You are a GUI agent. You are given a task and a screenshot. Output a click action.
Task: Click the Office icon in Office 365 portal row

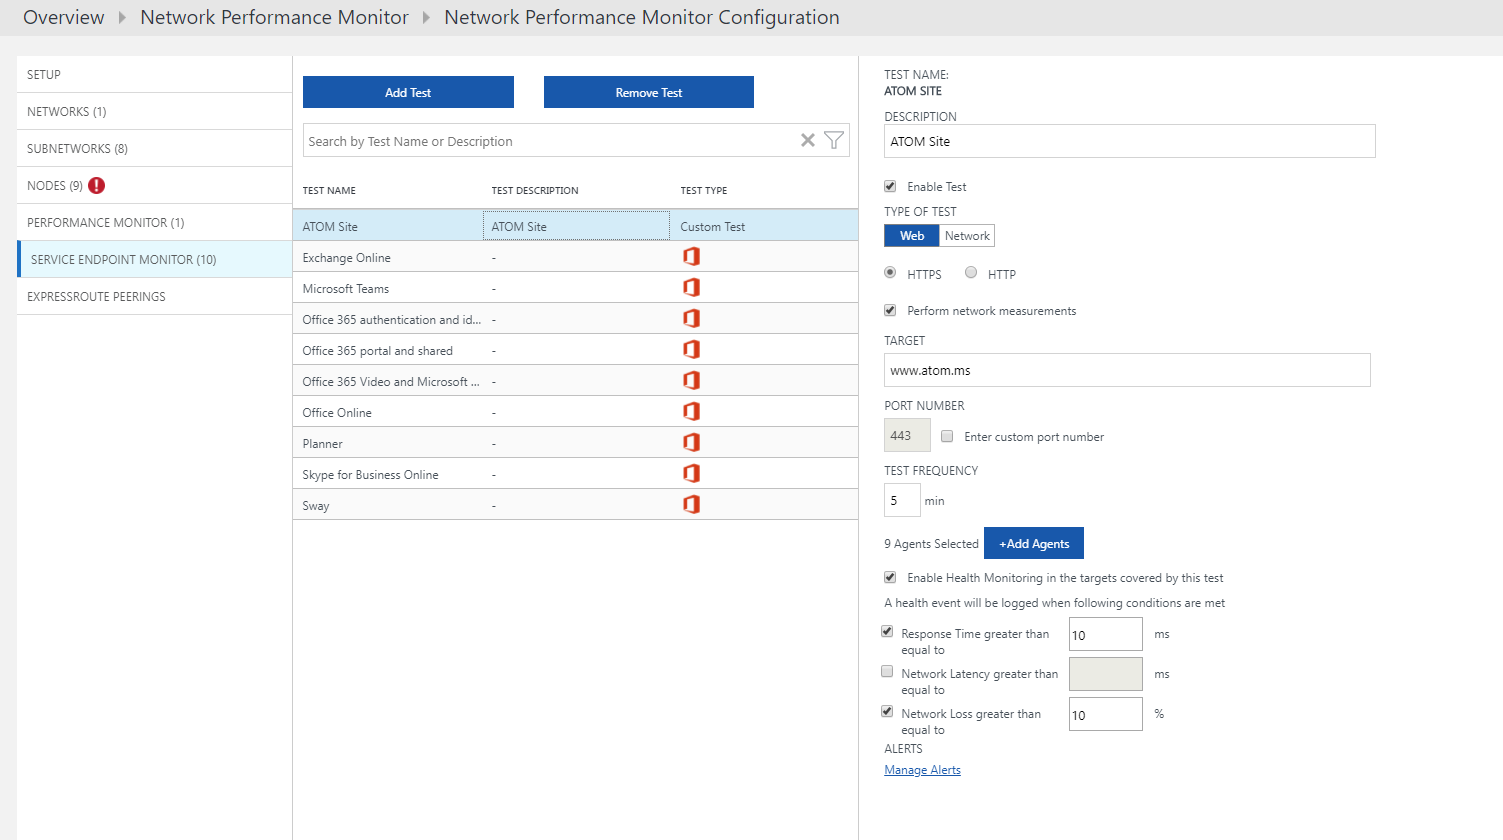pyautogui.click(x=691, y=350)
